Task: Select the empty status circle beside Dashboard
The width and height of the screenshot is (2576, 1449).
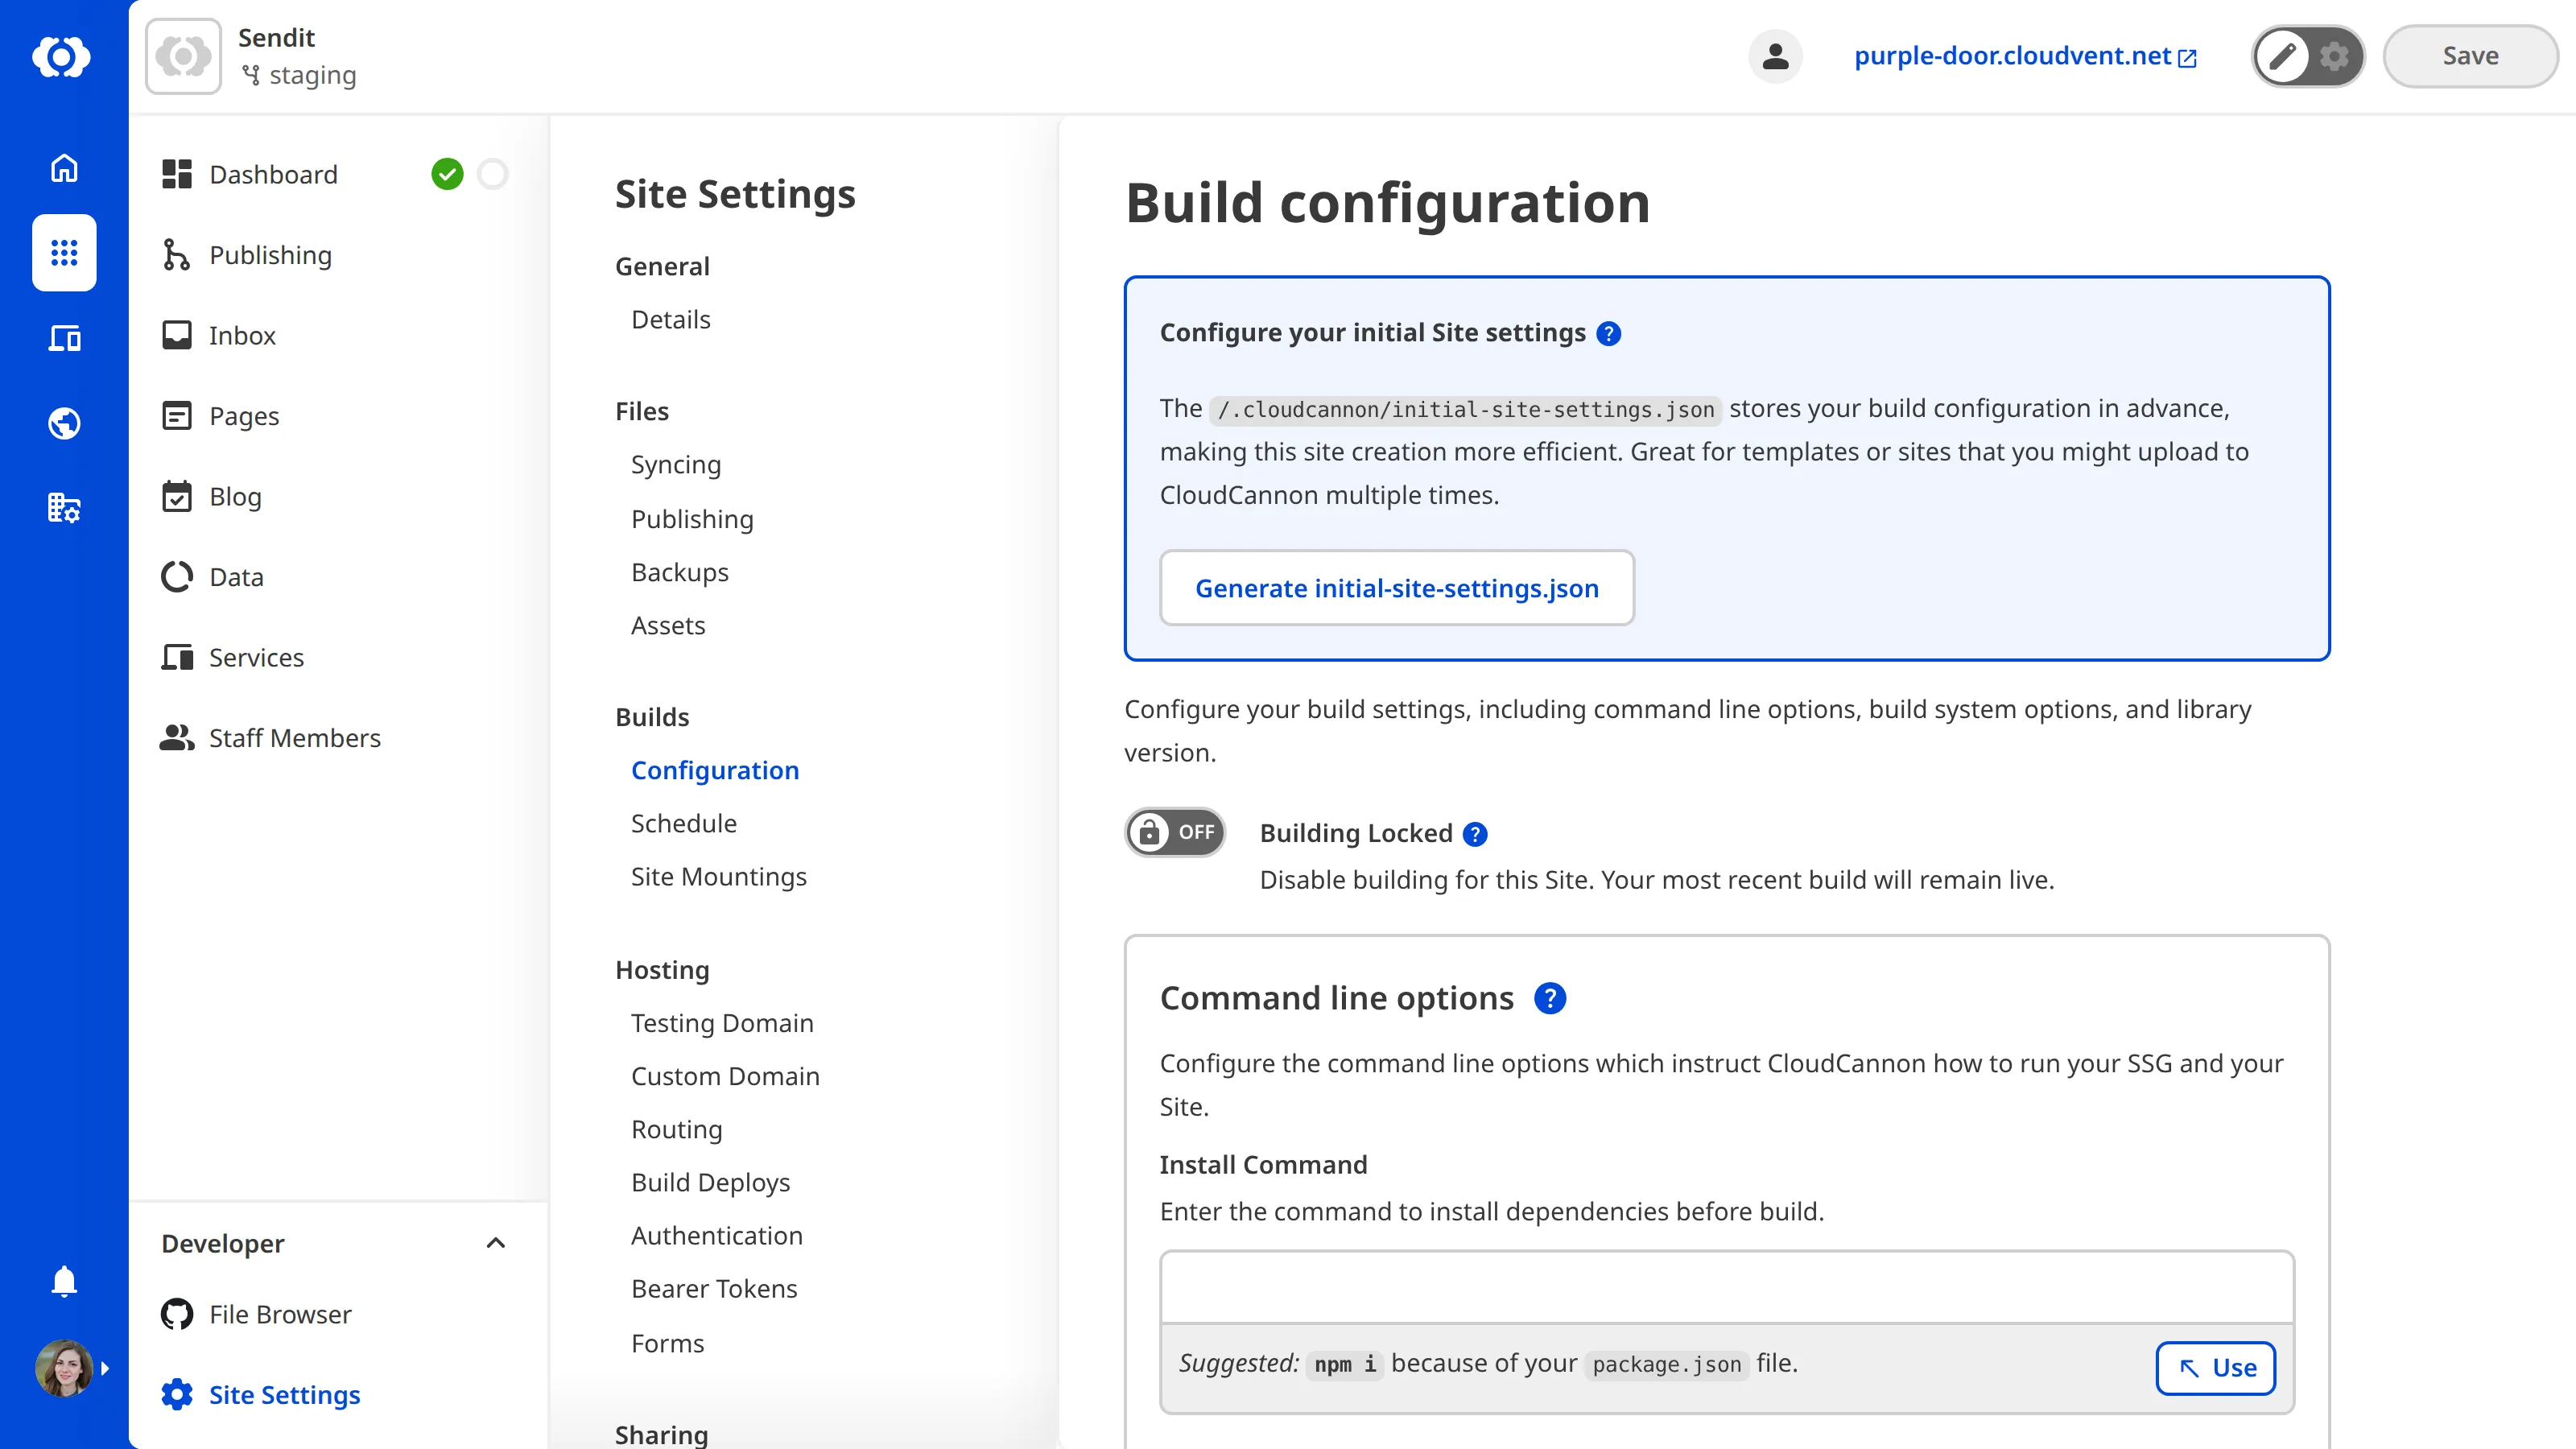Action: [x=493, y=173]
